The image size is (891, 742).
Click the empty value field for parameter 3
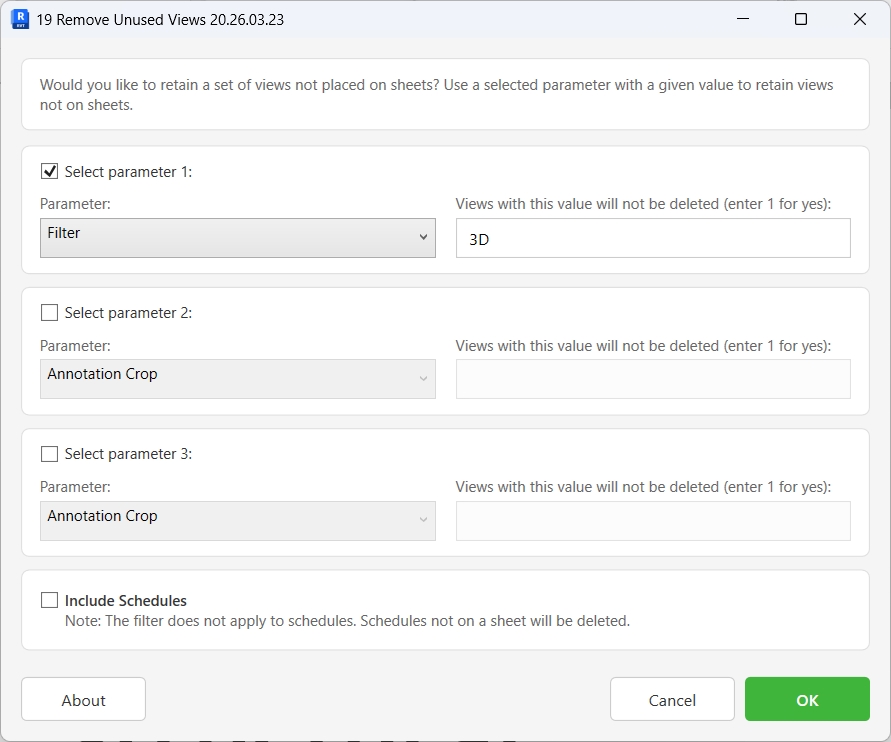coord(652,521)
